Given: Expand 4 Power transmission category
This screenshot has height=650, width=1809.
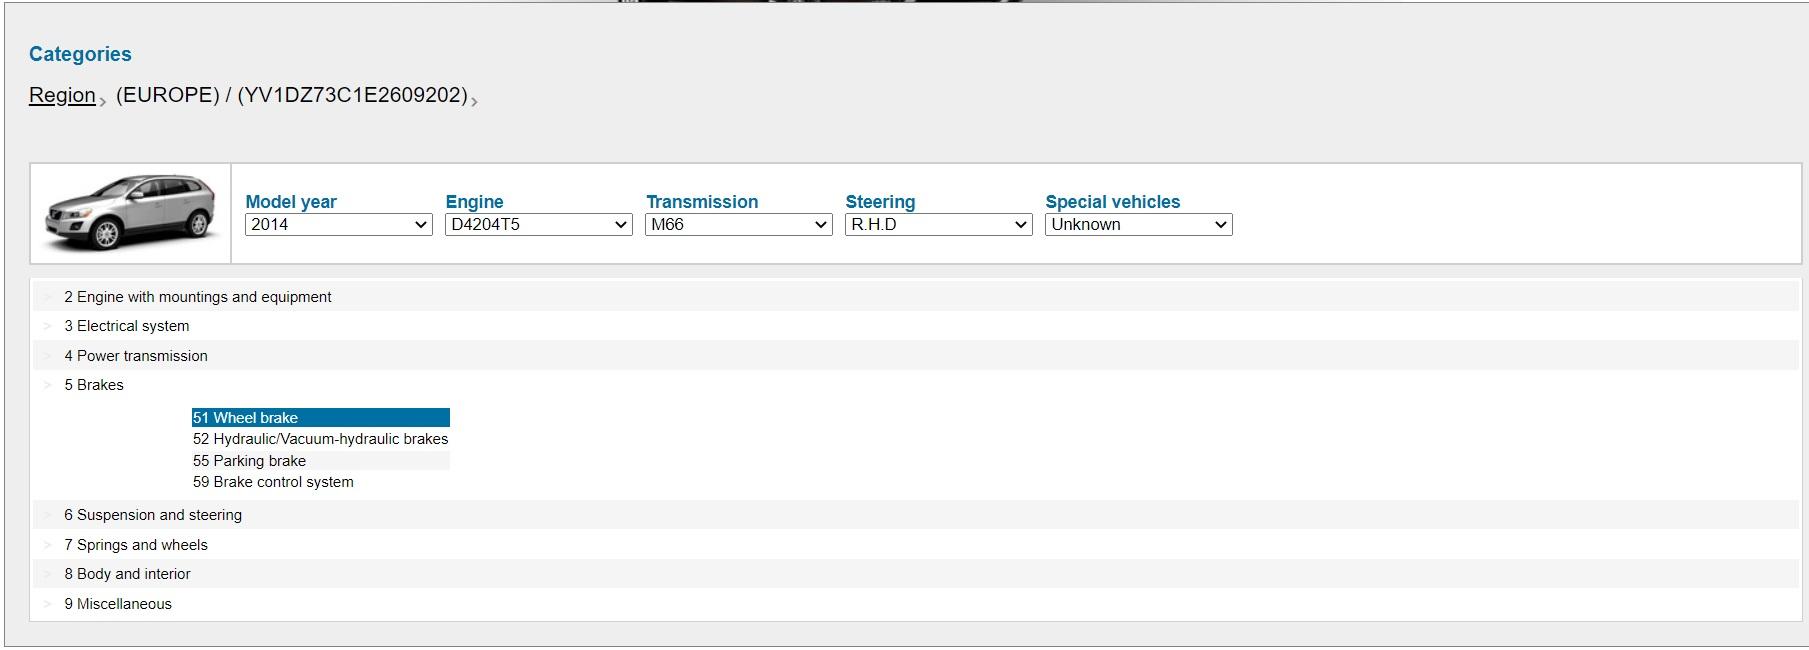Looking at the screenshot, I should tap(136, 356).
